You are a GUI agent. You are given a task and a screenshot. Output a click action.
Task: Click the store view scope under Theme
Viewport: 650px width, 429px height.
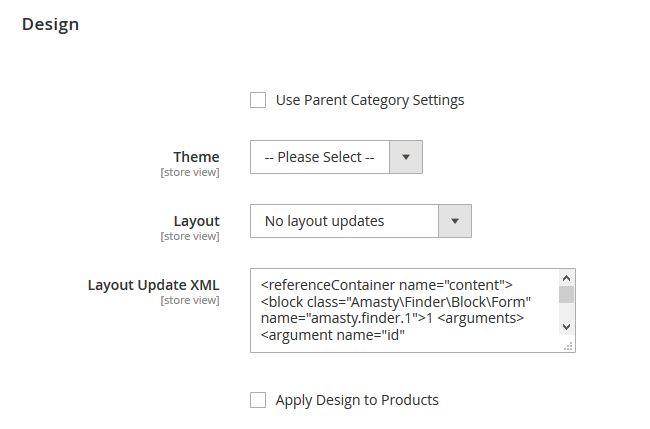(189, 173)
